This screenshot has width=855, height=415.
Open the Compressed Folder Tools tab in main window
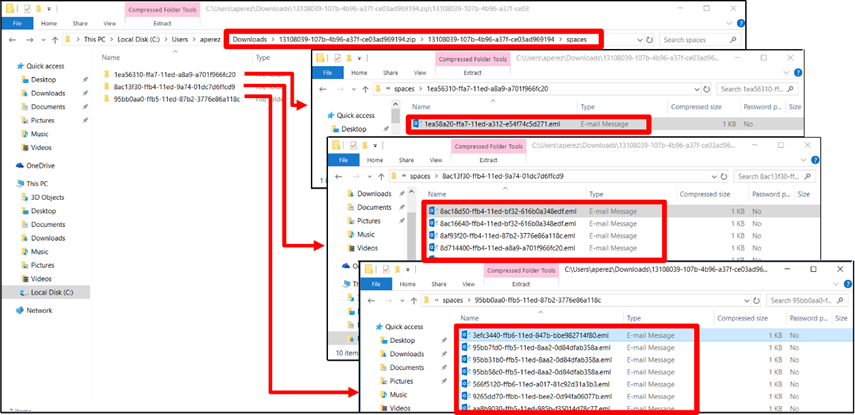click(165, 8)
